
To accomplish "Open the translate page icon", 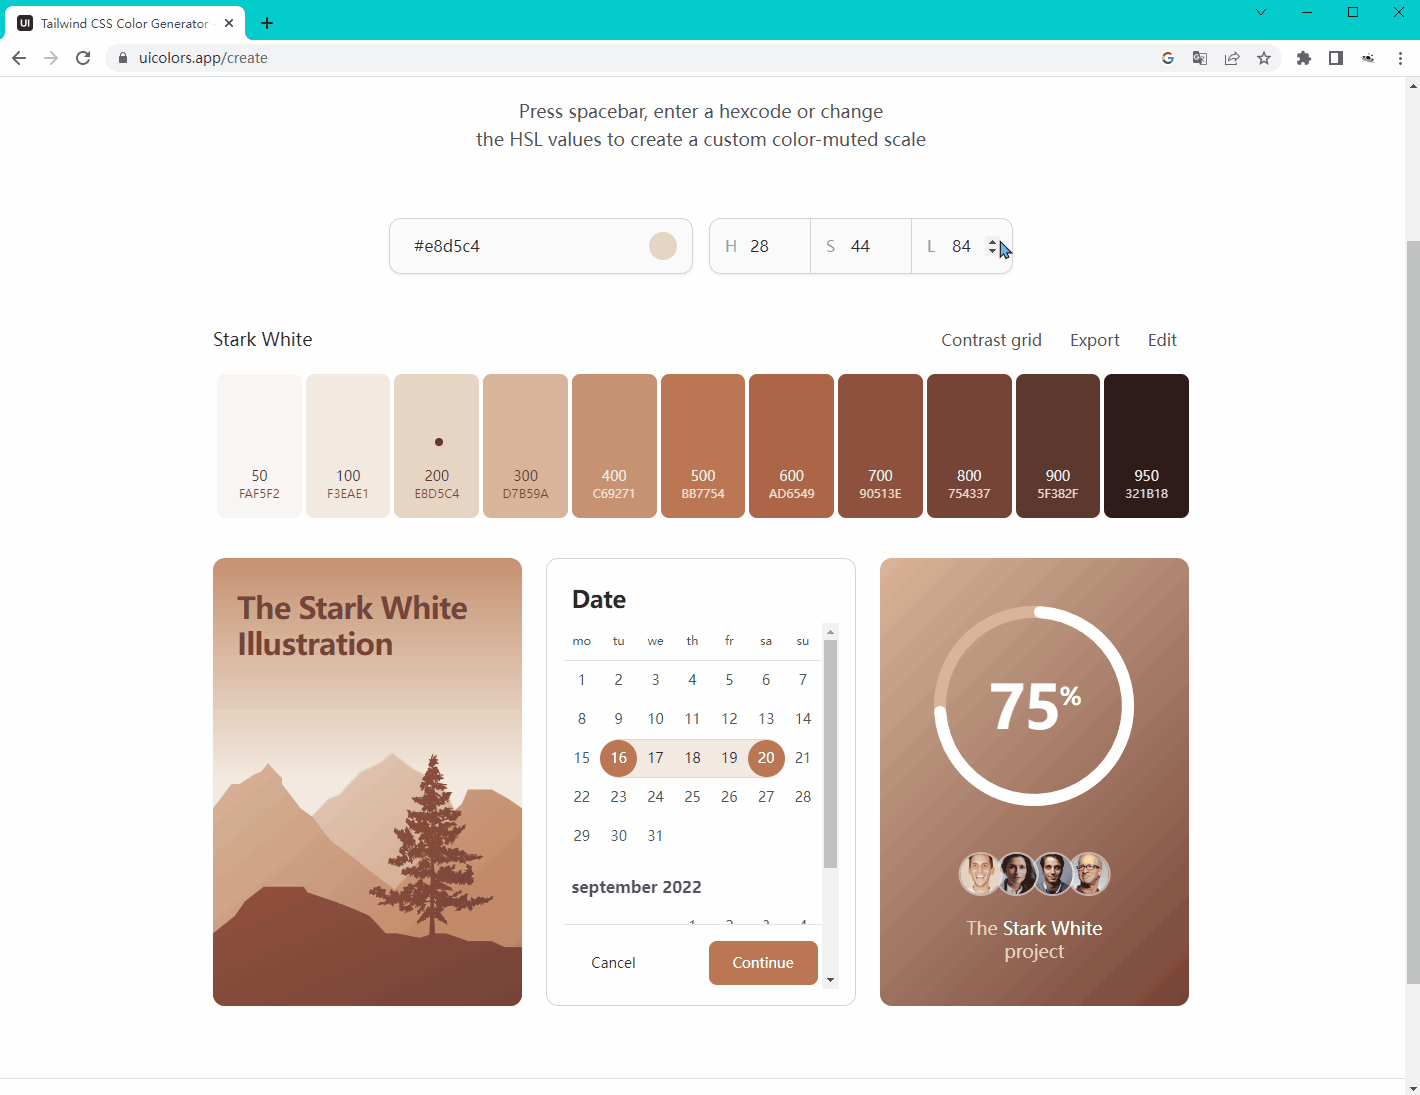I will point(1200,58).
